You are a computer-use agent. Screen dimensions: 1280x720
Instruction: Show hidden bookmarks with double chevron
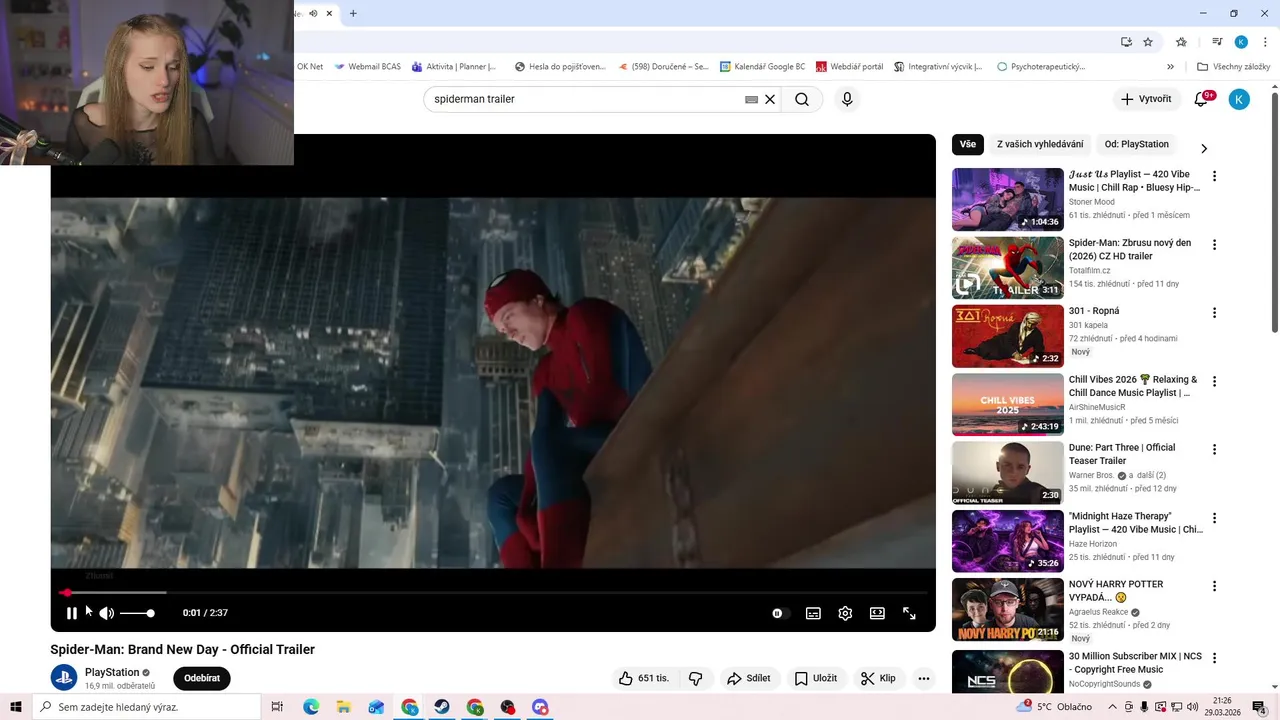1170,67
